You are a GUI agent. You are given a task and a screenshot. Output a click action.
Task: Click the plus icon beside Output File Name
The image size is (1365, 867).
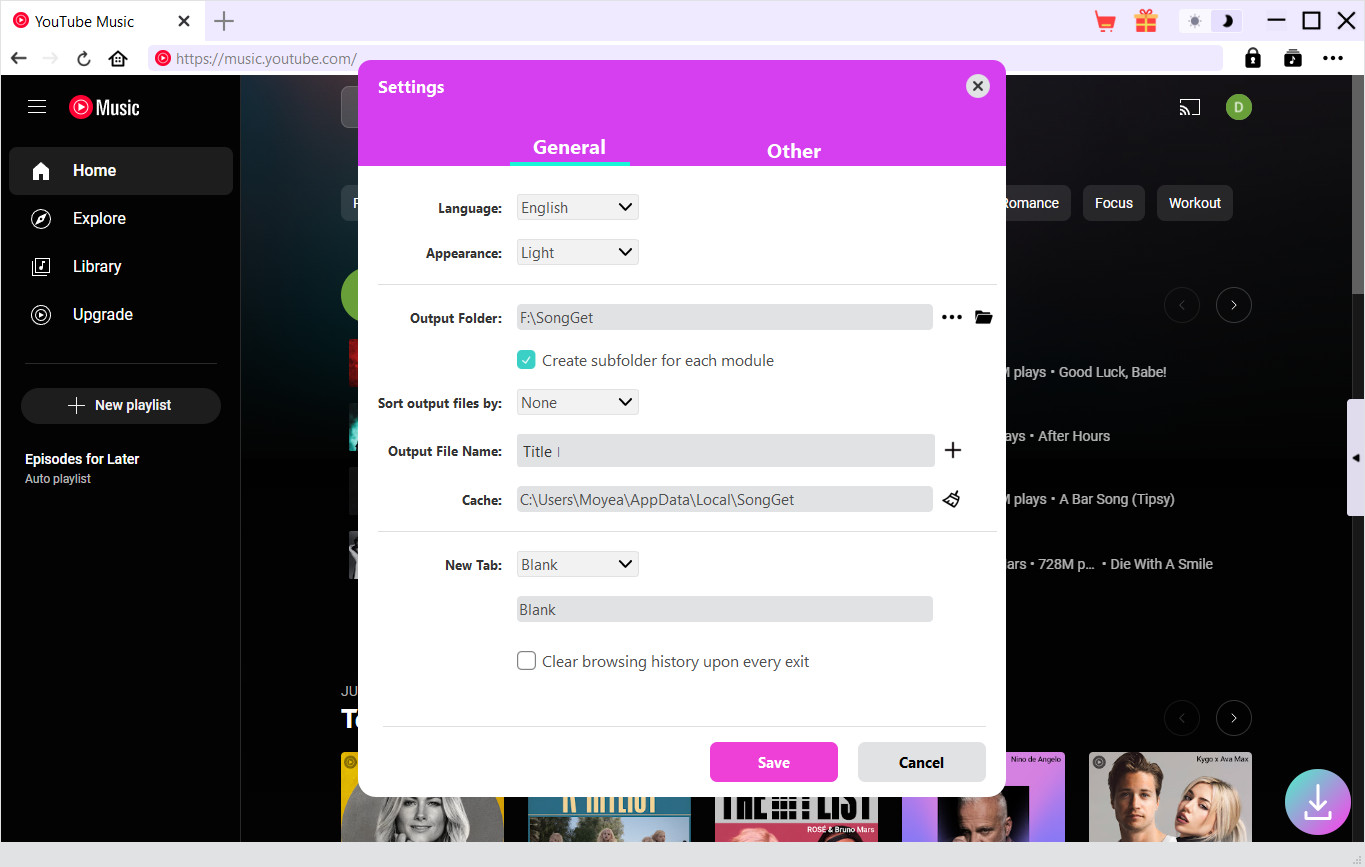(x=952, y=450)
